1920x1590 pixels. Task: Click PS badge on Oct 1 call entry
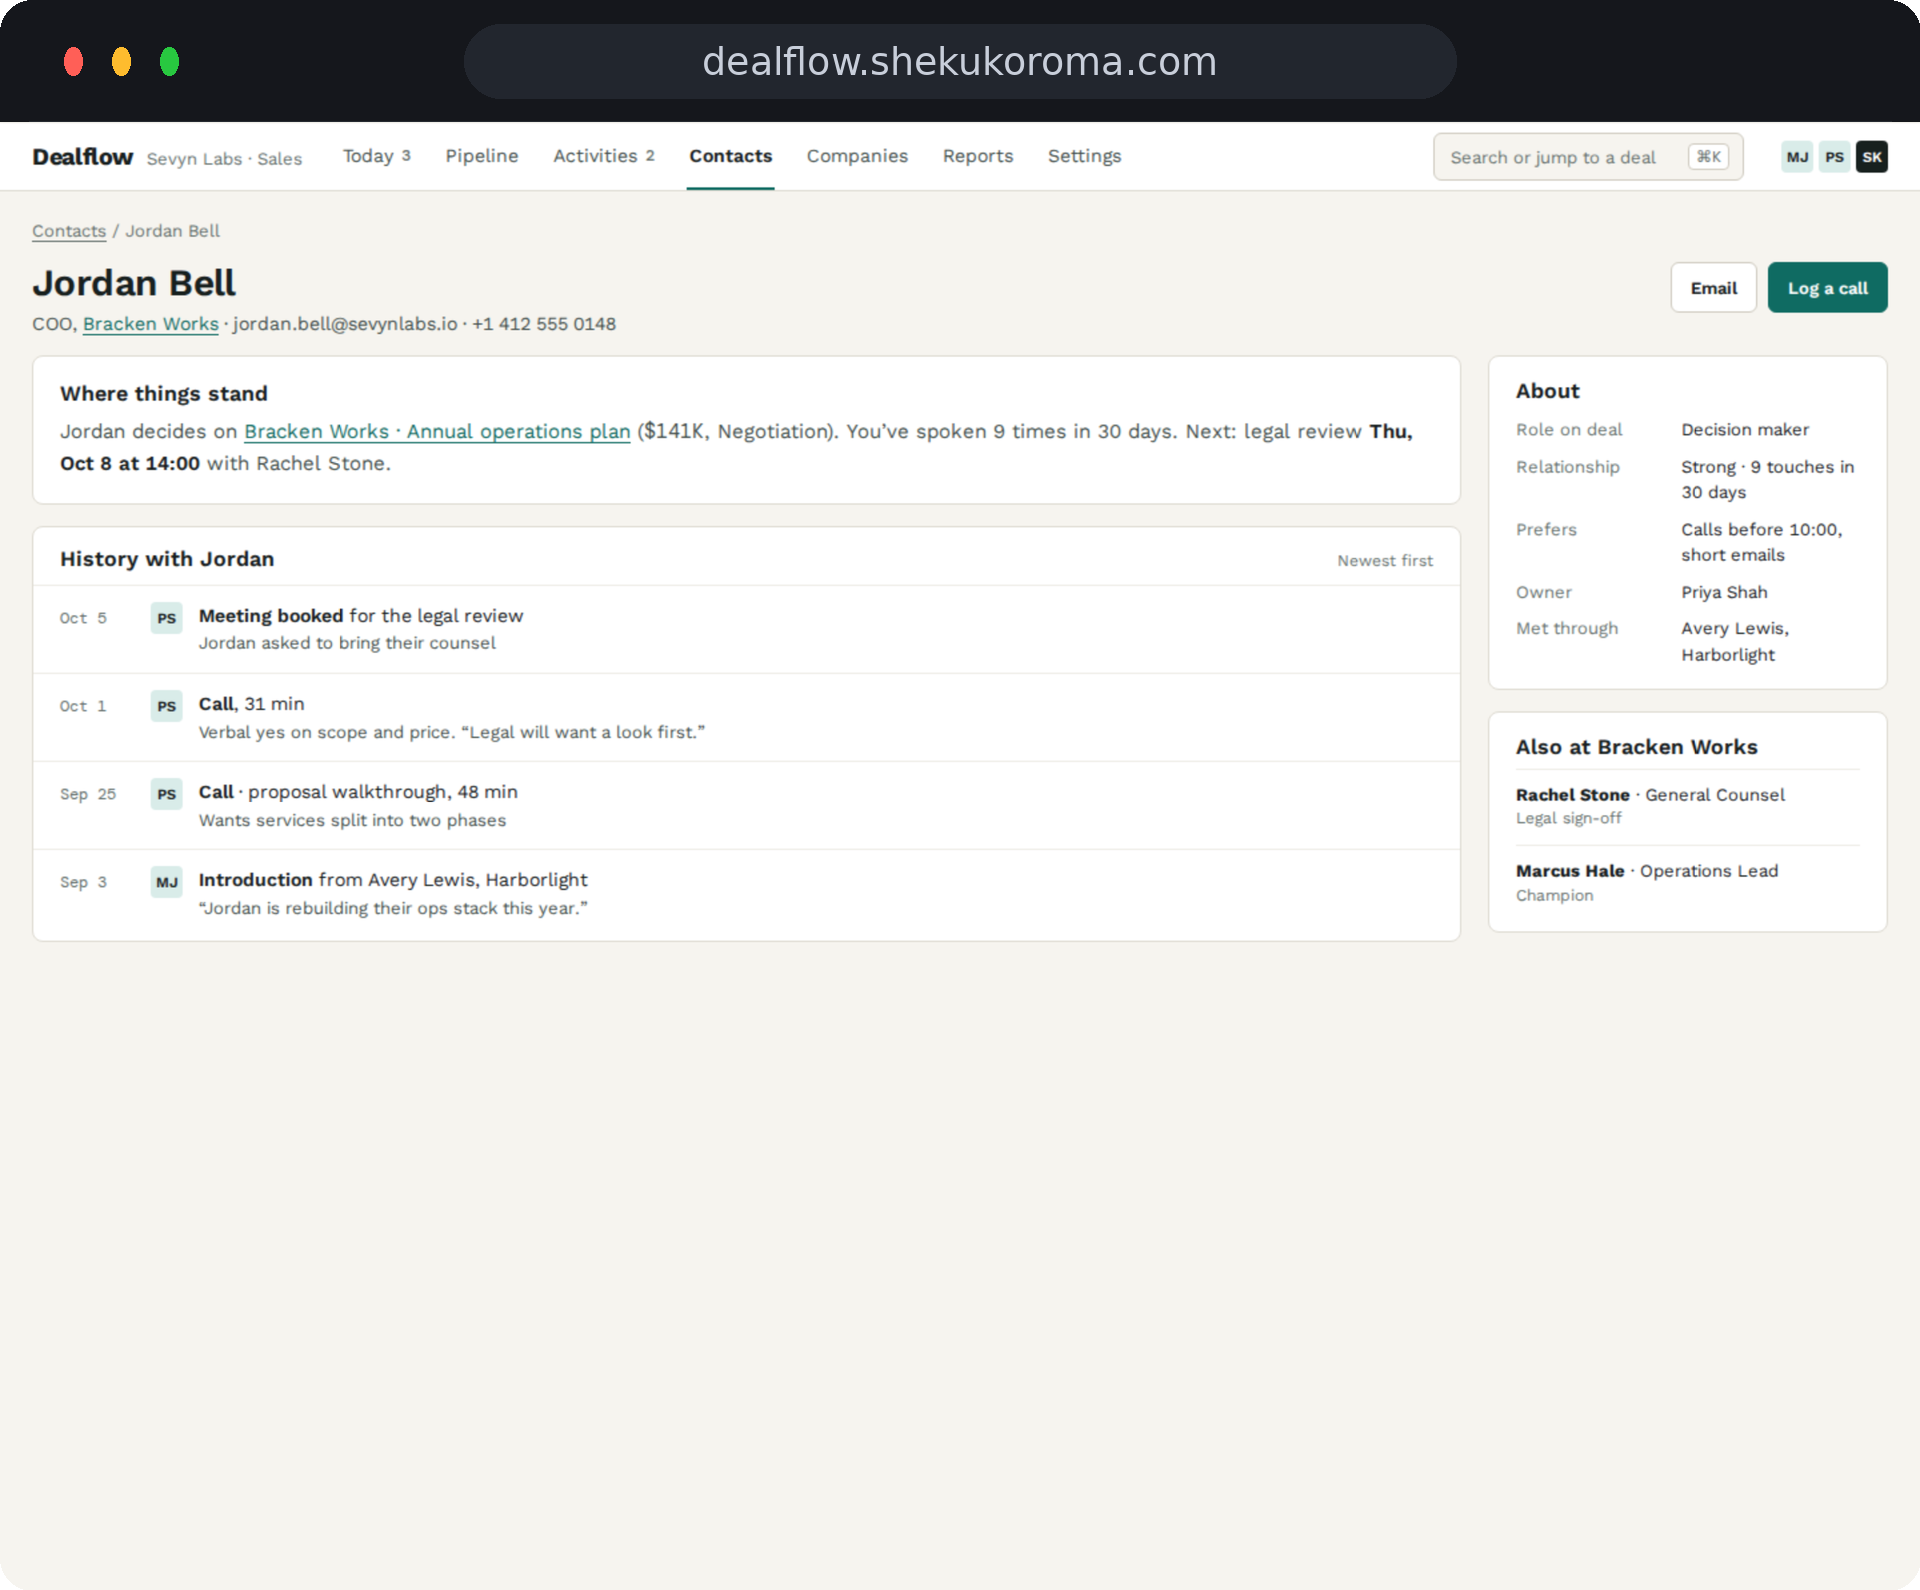pyautogui.click(x=166, y=706)
